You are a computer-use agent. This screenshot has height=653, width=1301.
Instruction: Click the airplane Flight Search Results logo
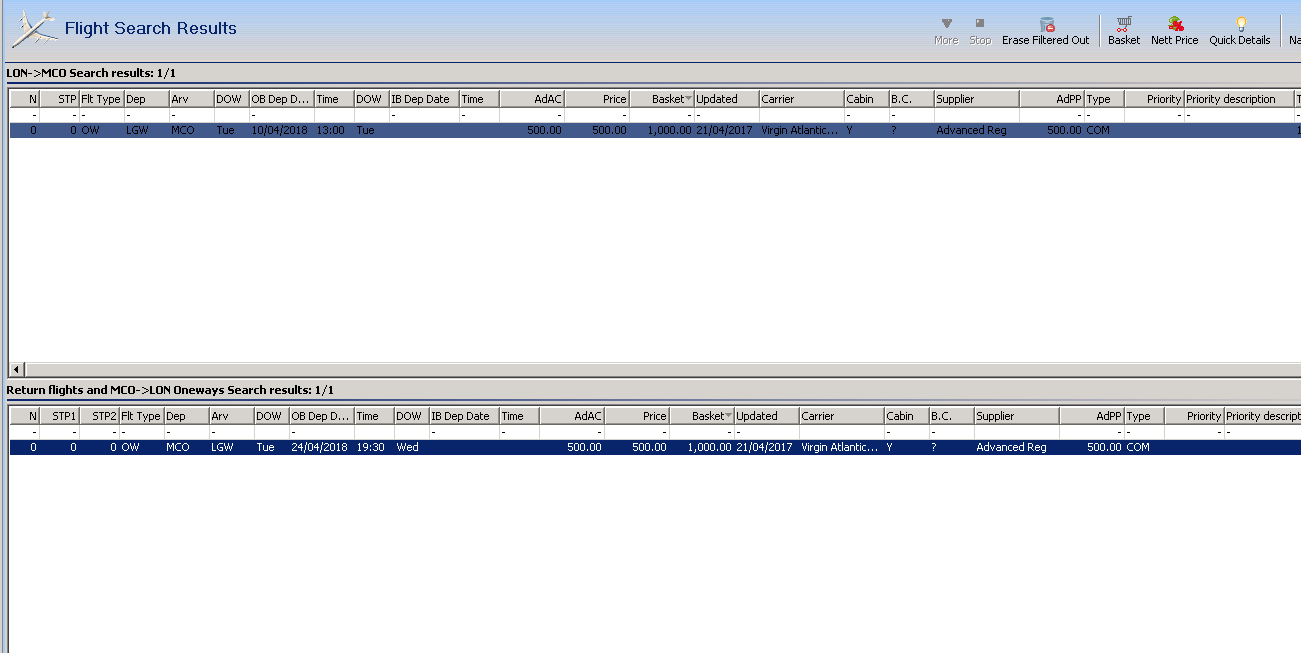pos(34,29)
